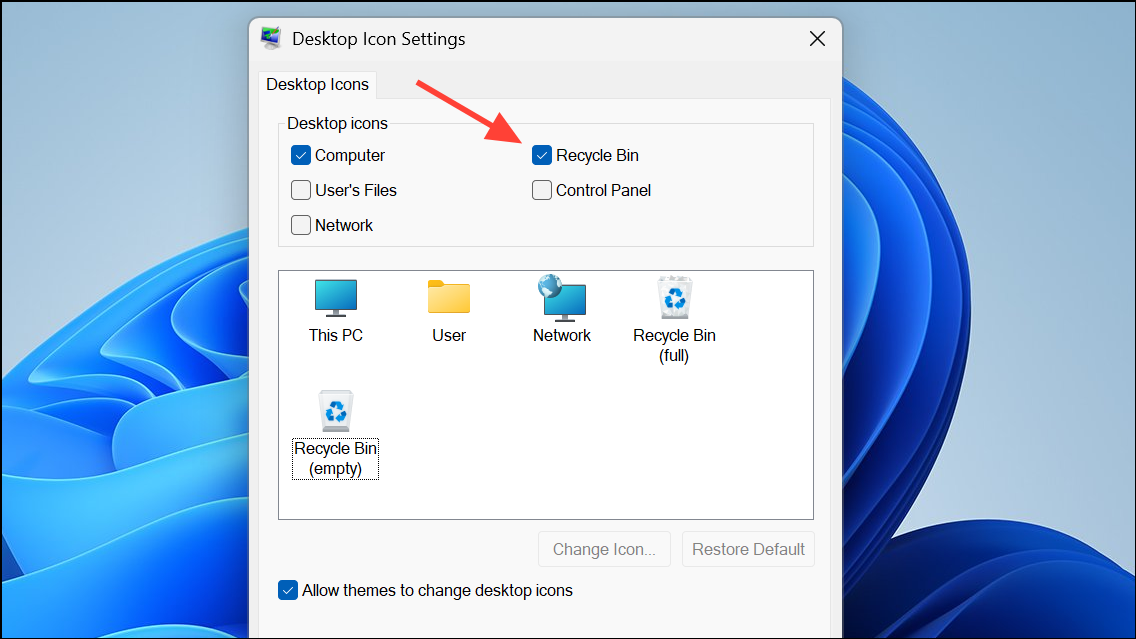Image resolution: width=1136 pixels, height=639 pixels.
Task: Click the Change Icon... button
Action: pyautogui.click(x=604, y=549)
